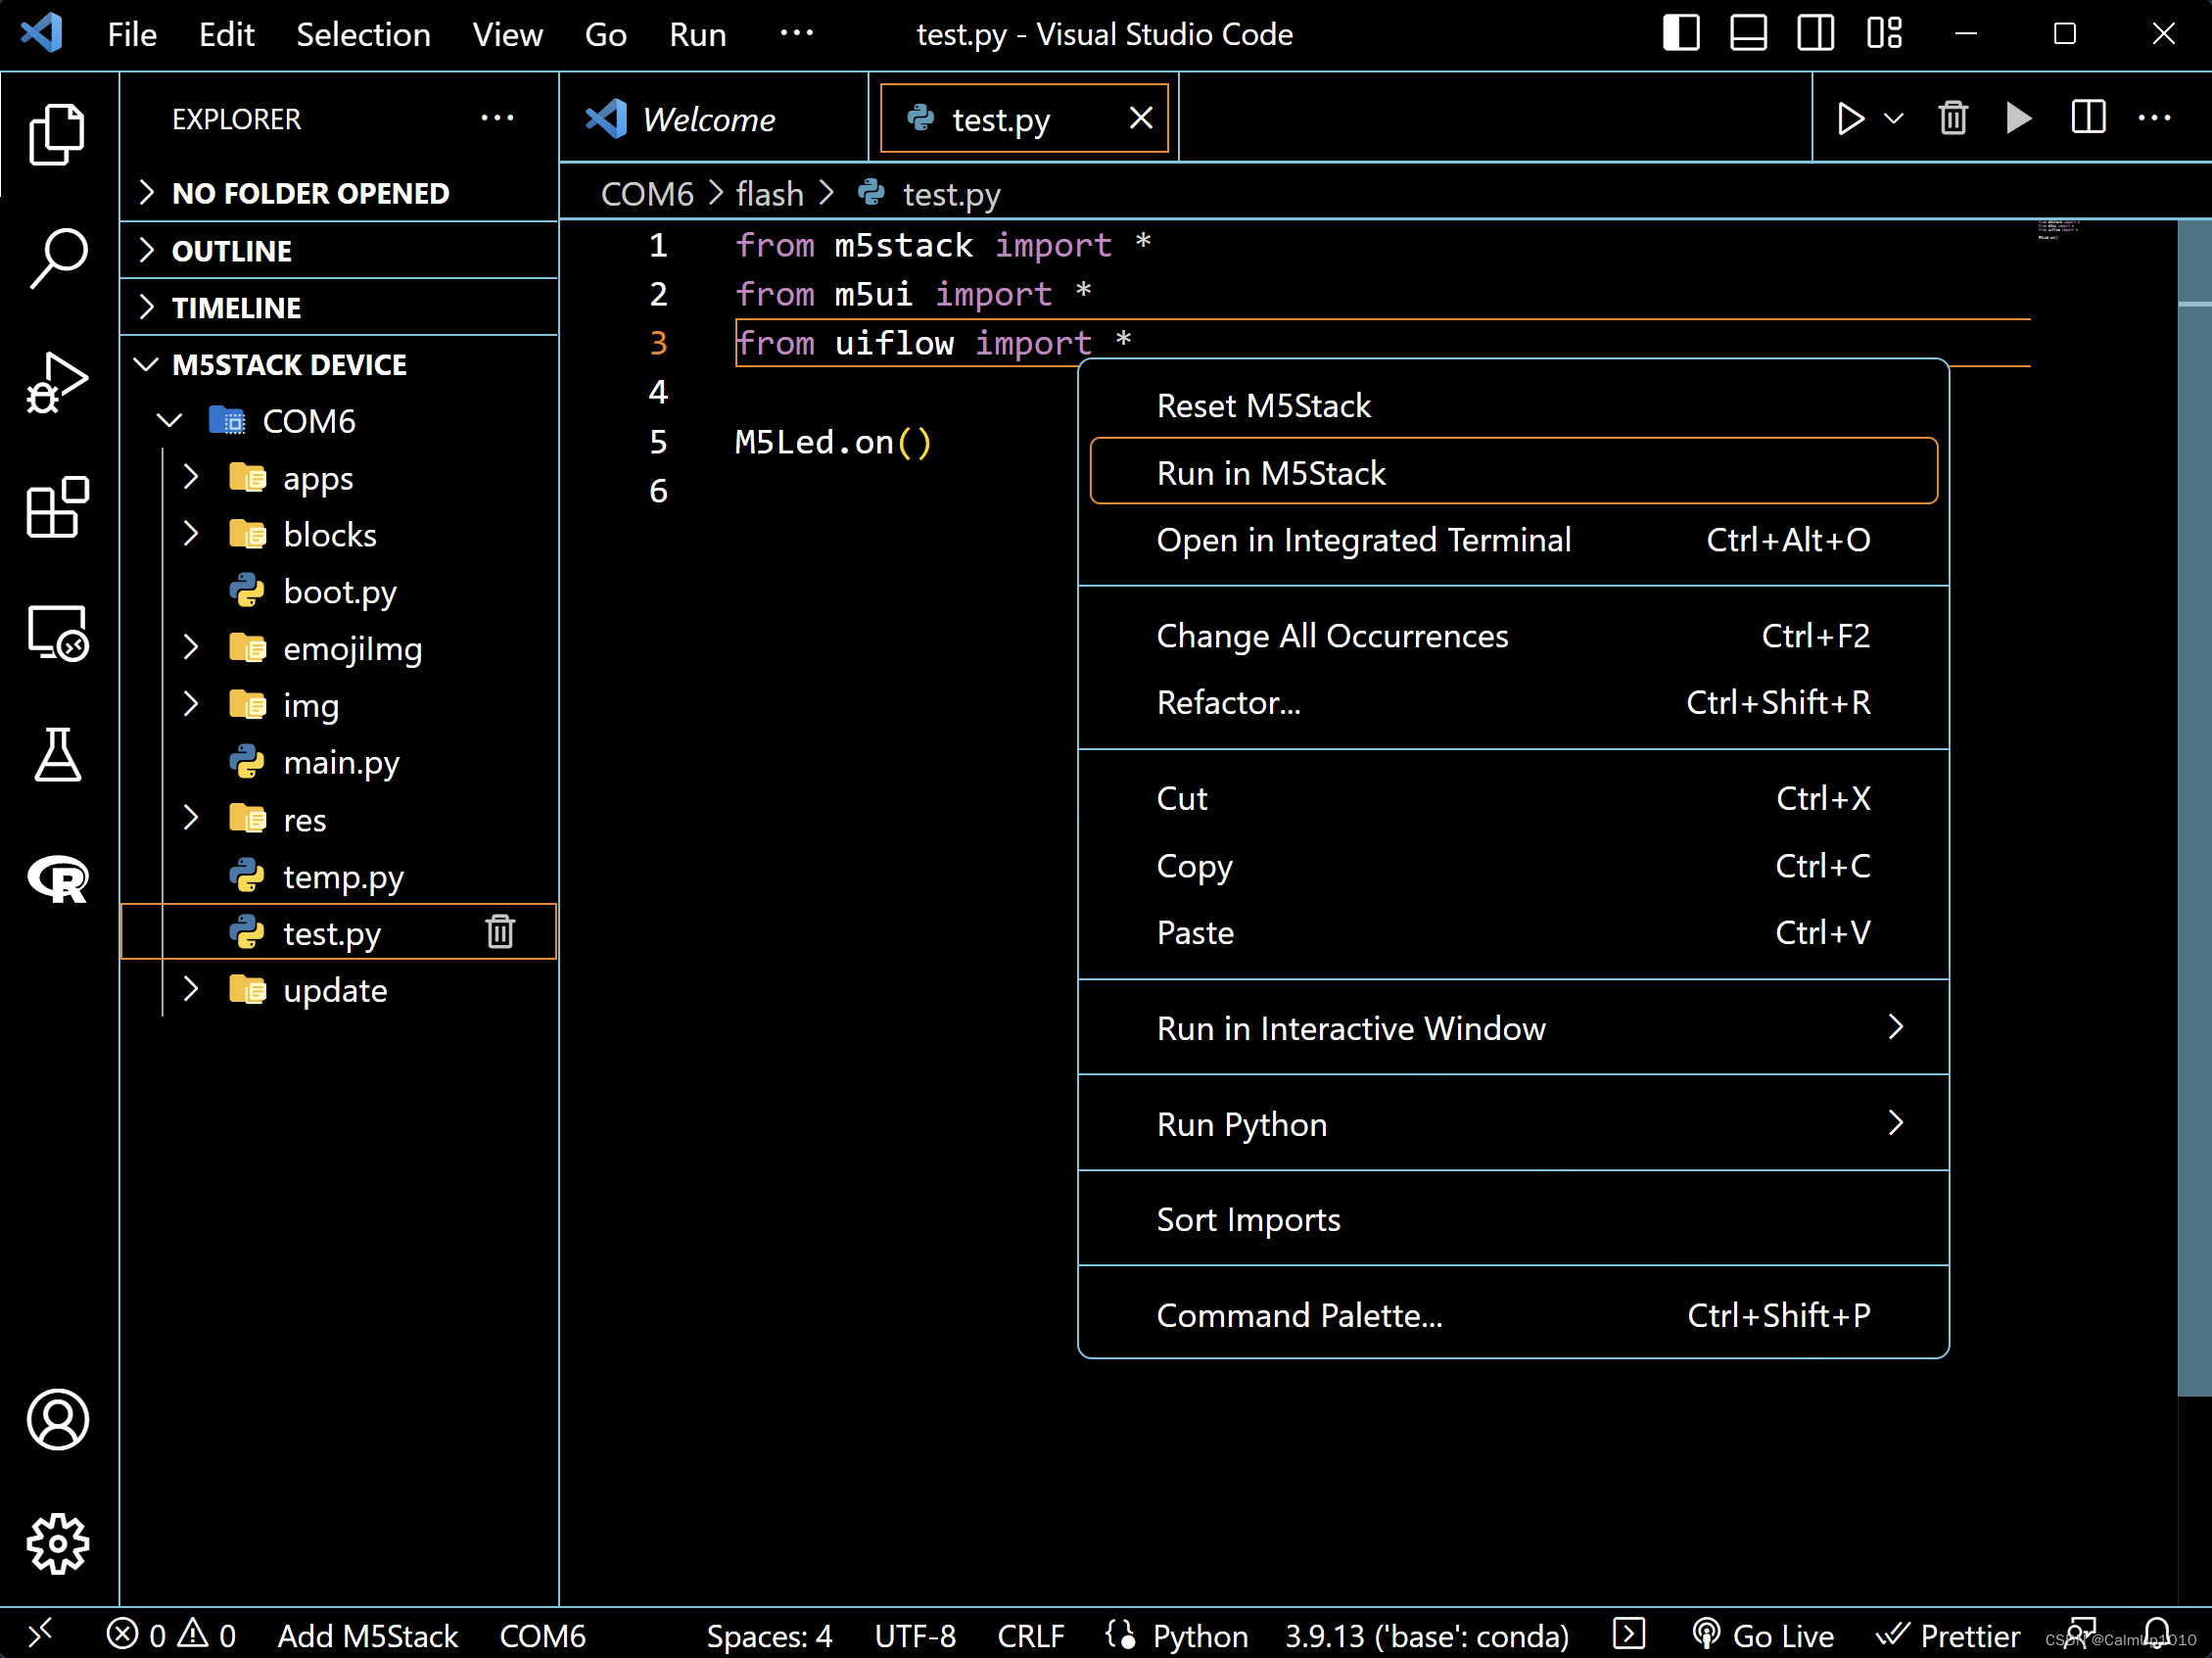The width and height of the screenshot is (2212, 1658).
Task: Open editor More Actions ellipsis
Action: pos(2155,119)
